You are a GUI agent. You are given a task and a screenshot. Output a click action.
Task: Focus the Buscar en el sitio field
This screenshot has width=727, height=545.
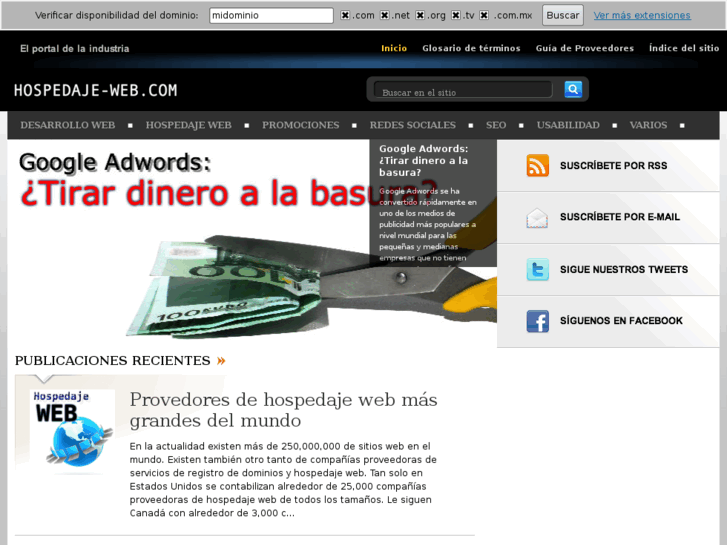[x=463, y=90]
